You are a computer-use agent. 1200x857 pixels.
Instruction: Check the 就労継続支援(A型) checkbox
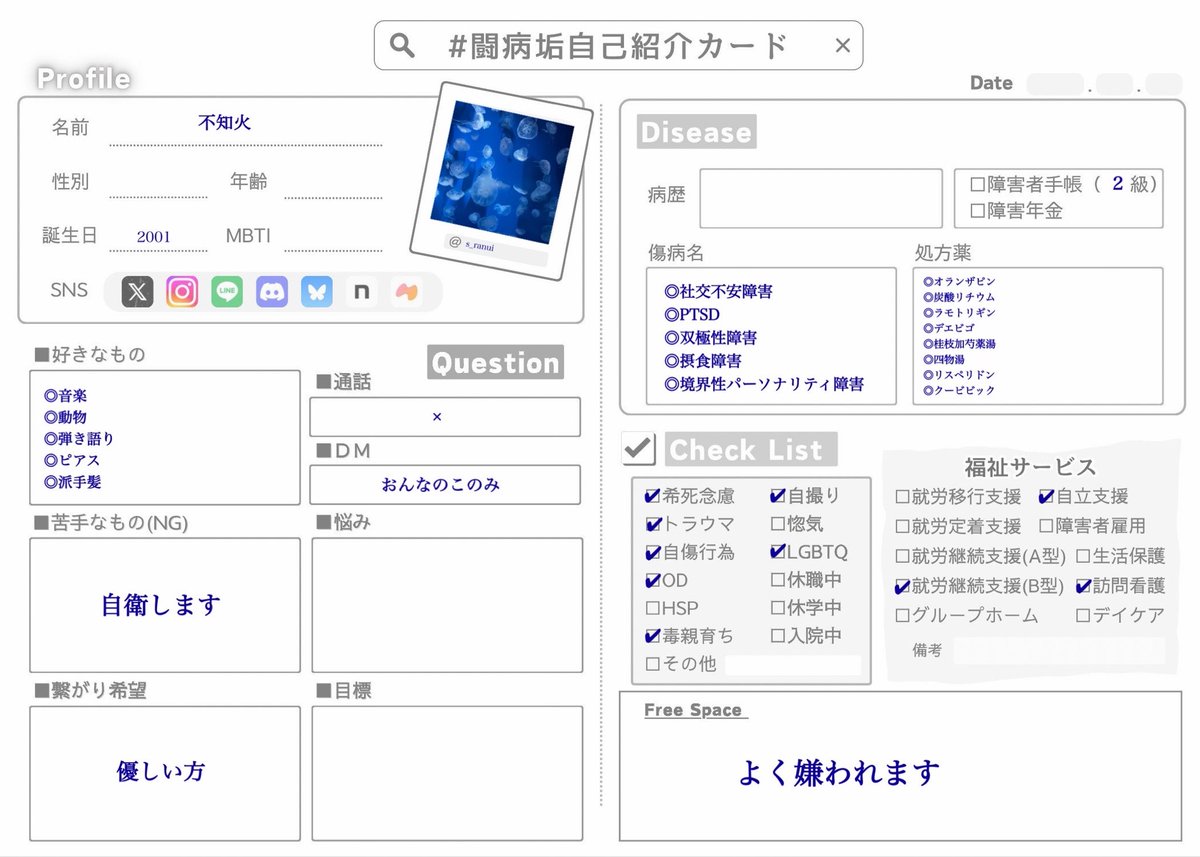point(902,556)
